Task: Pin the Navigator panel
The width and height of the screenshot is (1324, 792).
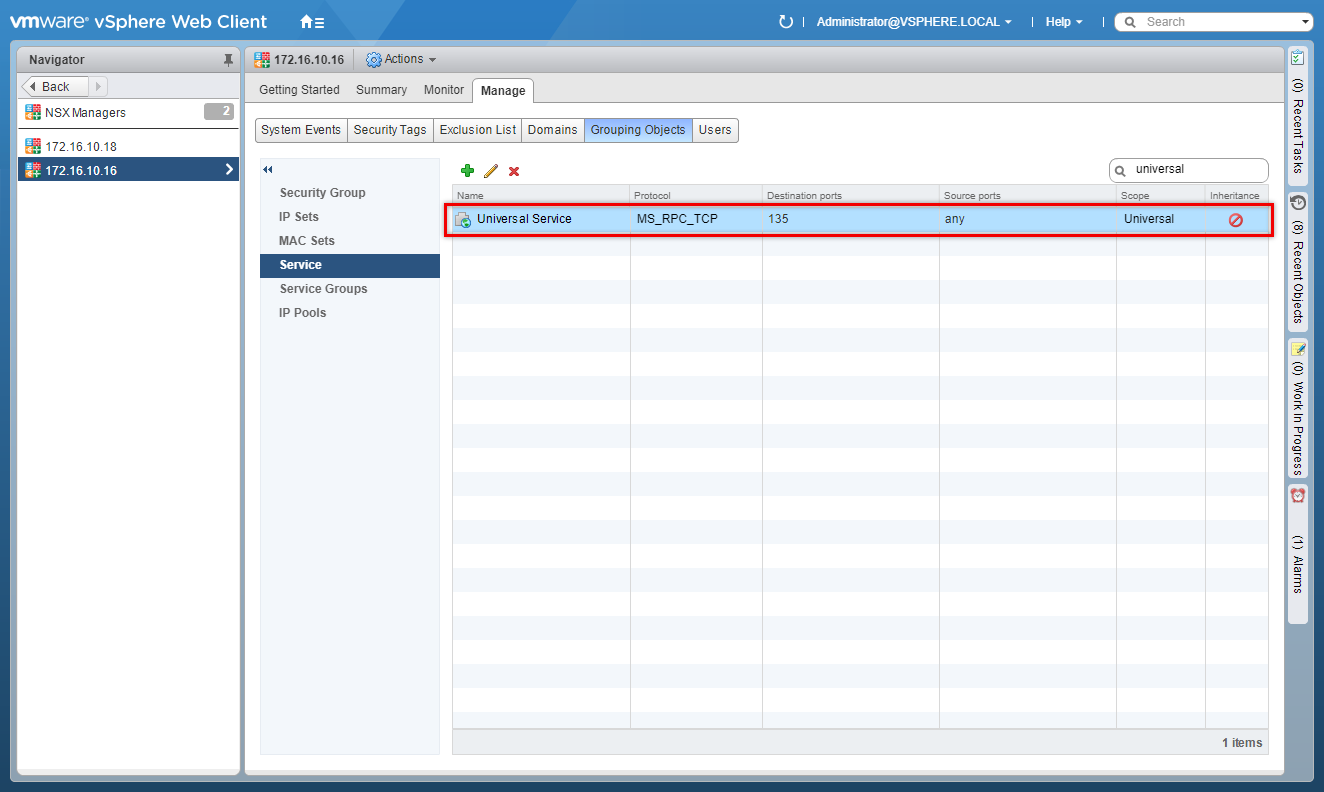Action: click(x=228, y=60)
